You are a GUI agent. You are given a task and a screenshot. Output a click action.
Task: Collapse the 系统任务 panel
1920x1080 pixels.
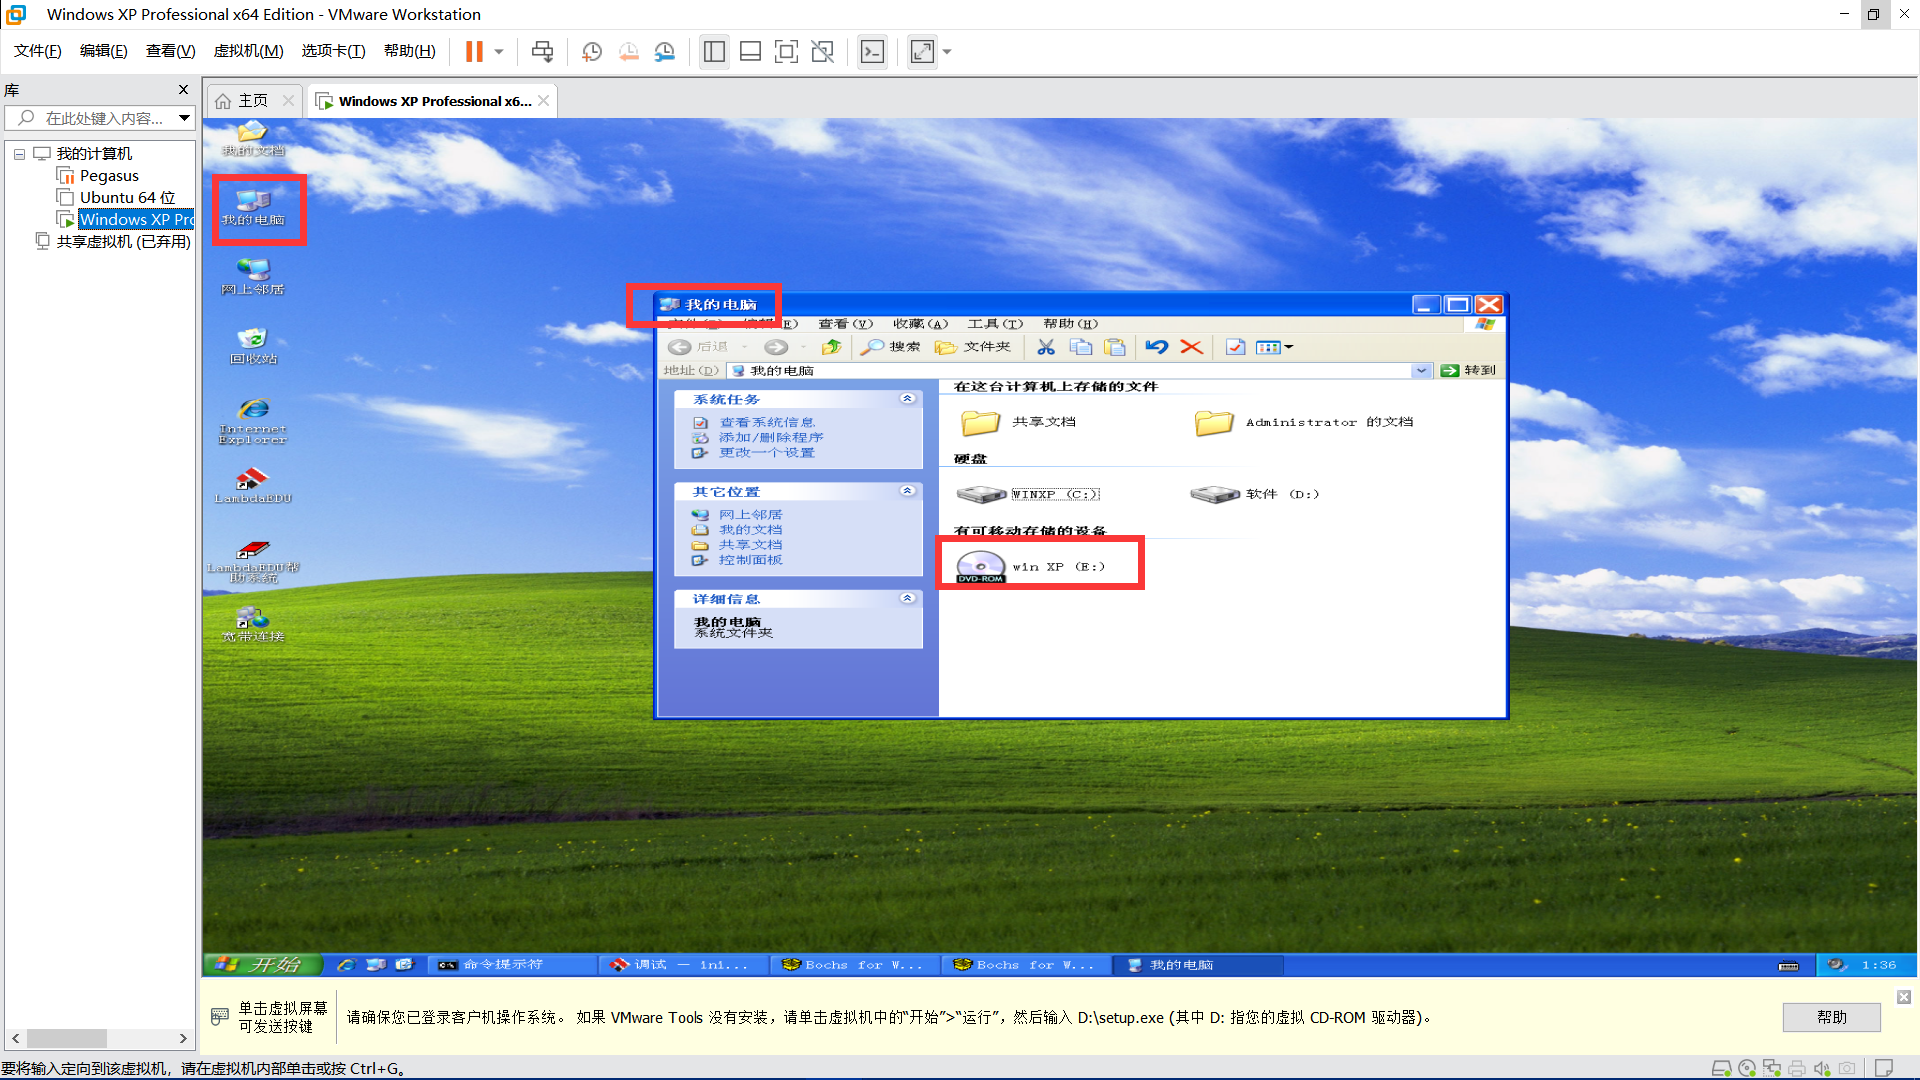(x=907, y=399)
